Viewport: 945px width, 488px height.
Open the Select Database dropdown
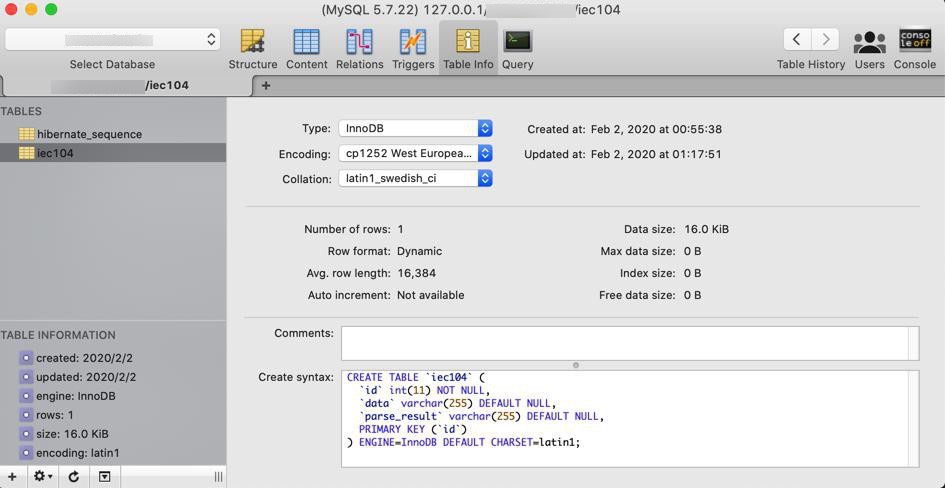tap(112, 39)
